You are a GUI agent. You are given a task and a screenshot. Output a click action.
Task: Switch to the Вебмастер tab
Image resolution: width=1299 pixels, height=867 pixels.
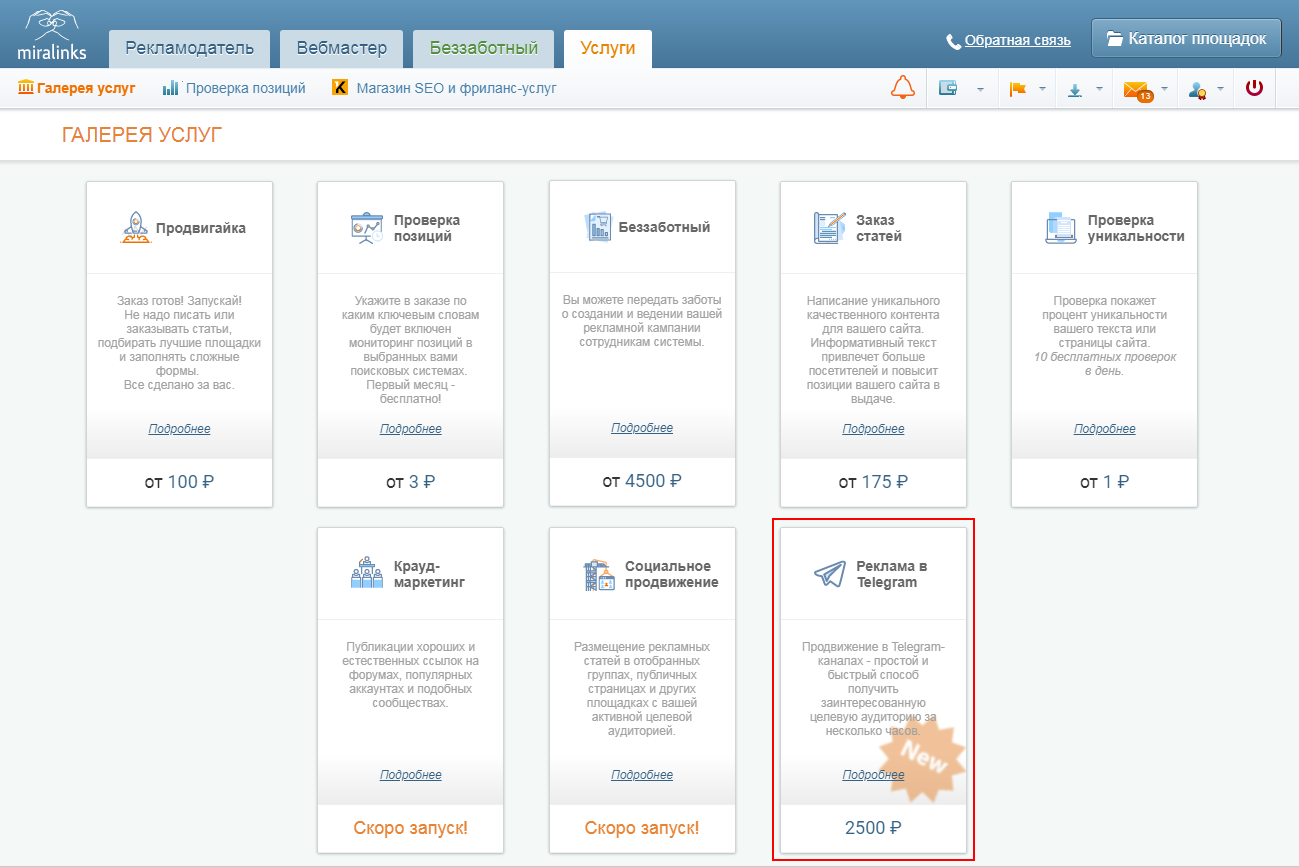[x=342, y=48]
